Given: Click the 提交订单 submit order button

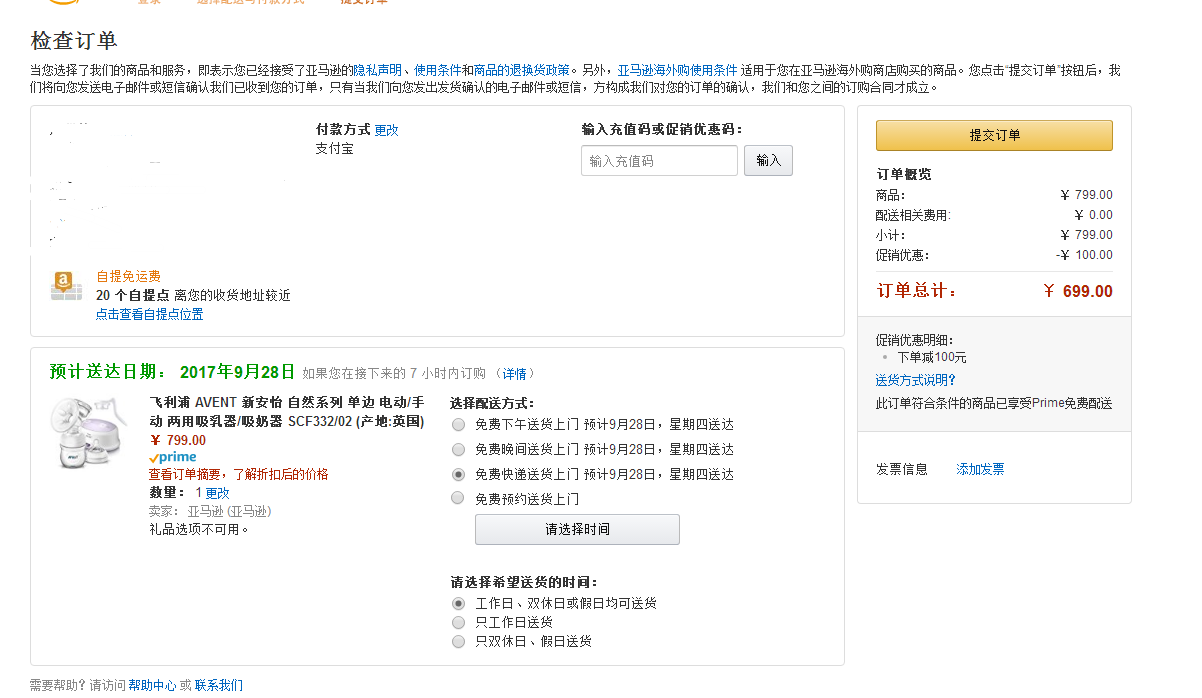Looking at the screenshot, I should 993,134.
